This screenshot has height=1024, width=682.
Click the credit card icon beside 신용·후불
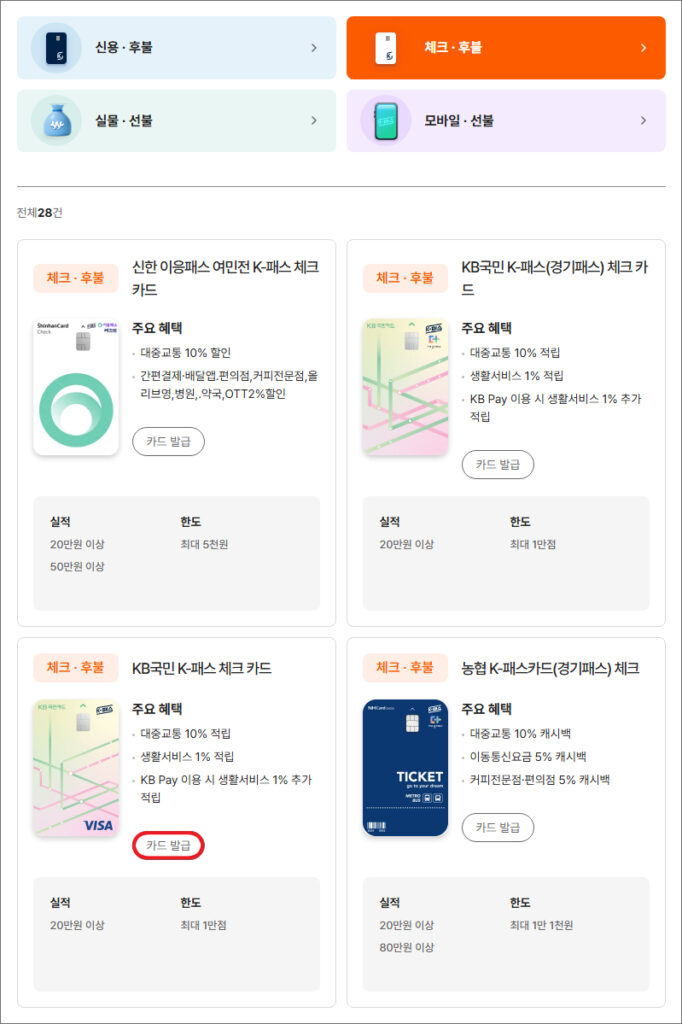[x=56, y=47]
